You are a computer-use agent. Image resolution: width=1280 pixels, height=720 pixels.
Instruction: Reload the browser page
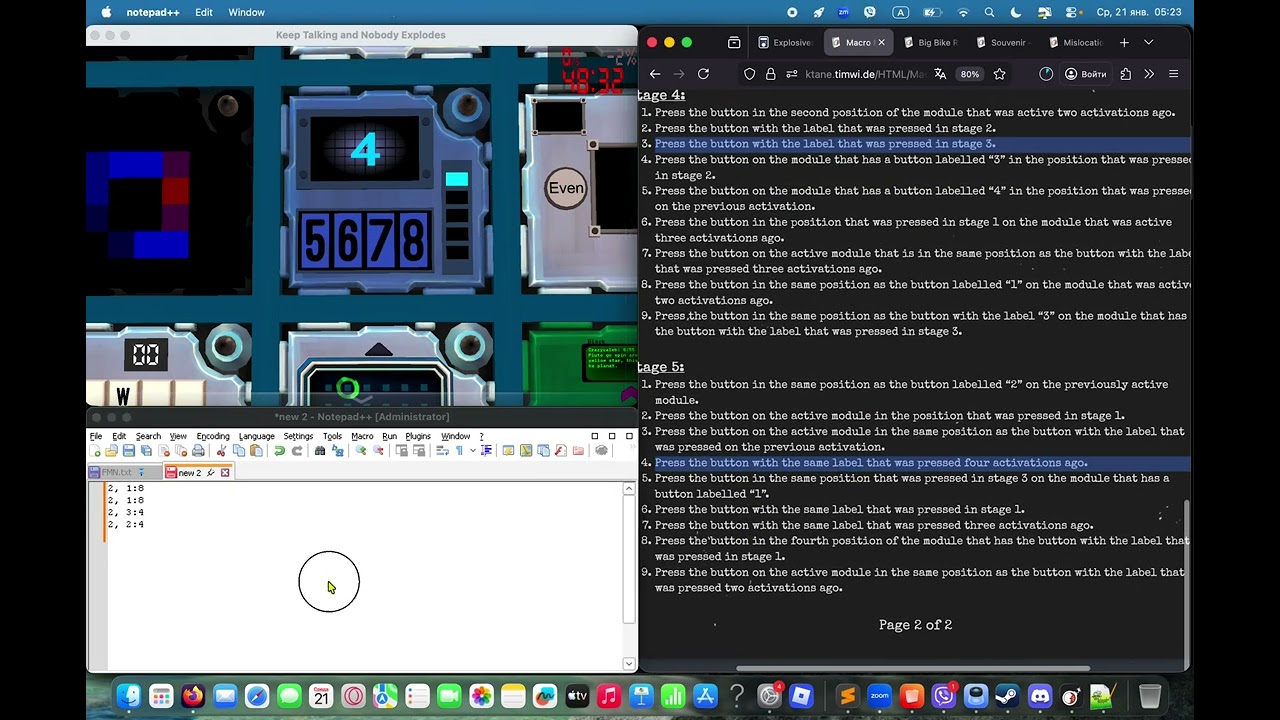(x=703, y=74)
